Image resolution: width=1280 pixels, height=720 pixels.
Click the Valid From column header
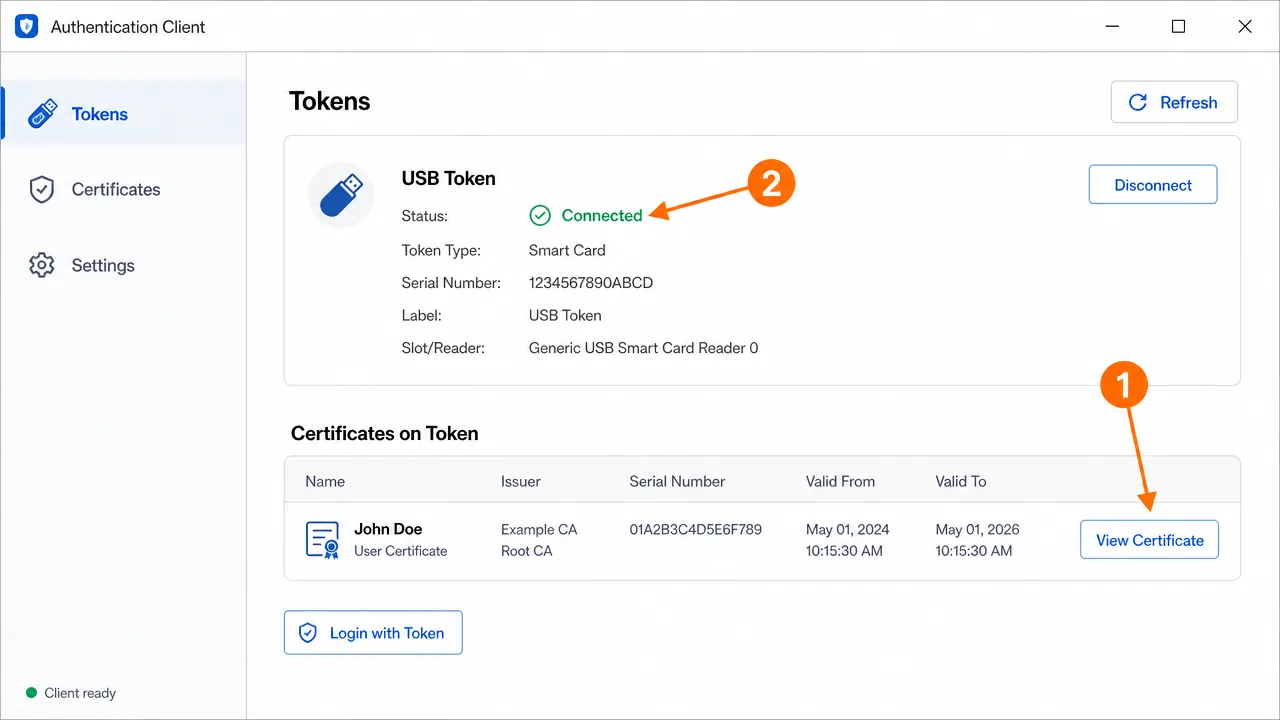[840, 481]
